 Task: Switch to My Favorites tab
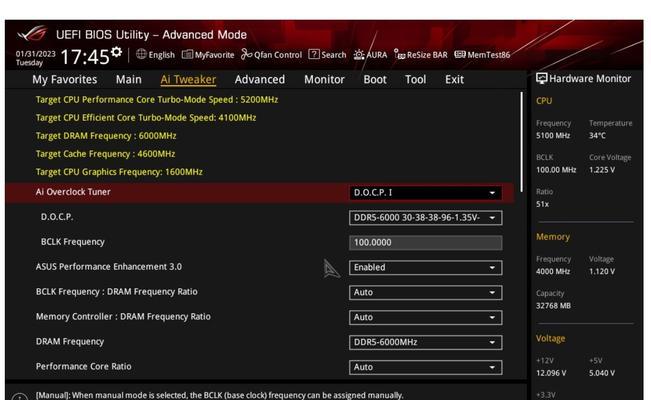pyautogui.click(x=64, y=79)
